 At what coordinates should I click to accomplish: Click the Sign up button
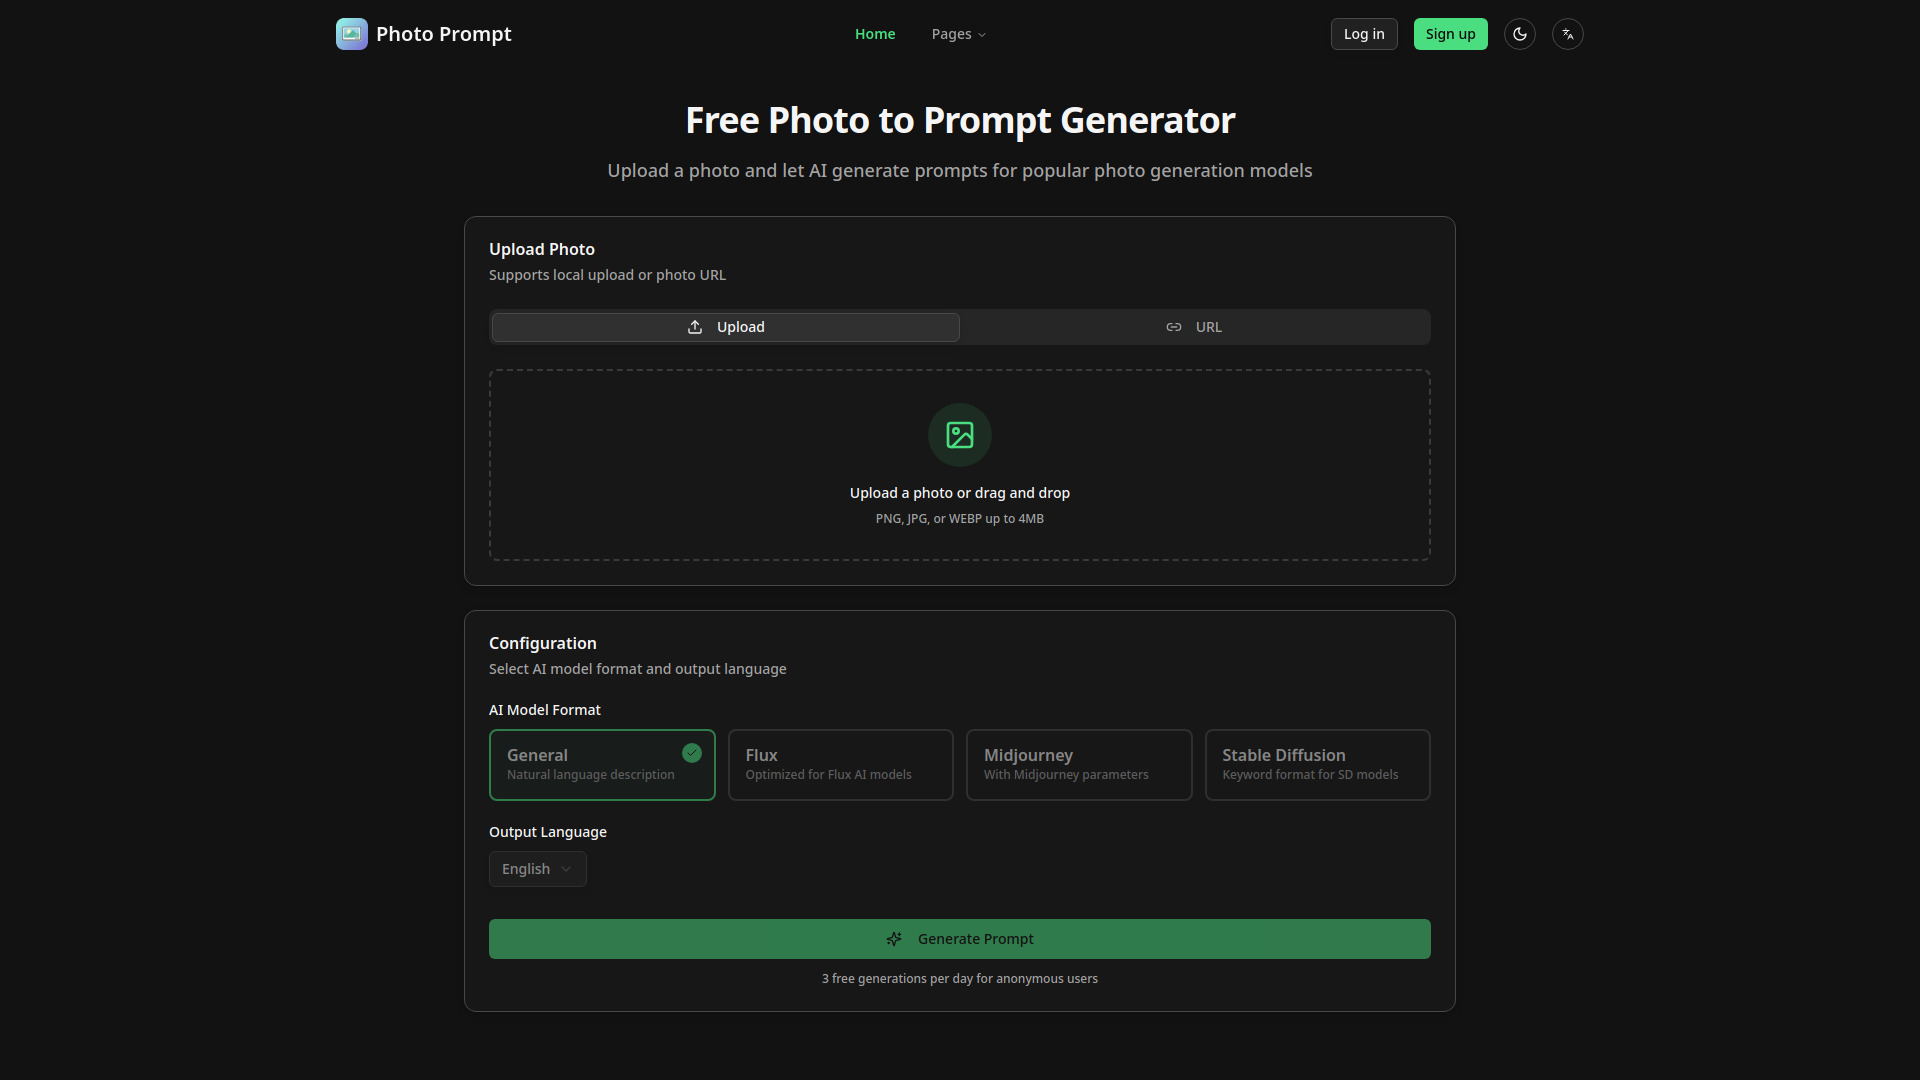(1450, 33)
